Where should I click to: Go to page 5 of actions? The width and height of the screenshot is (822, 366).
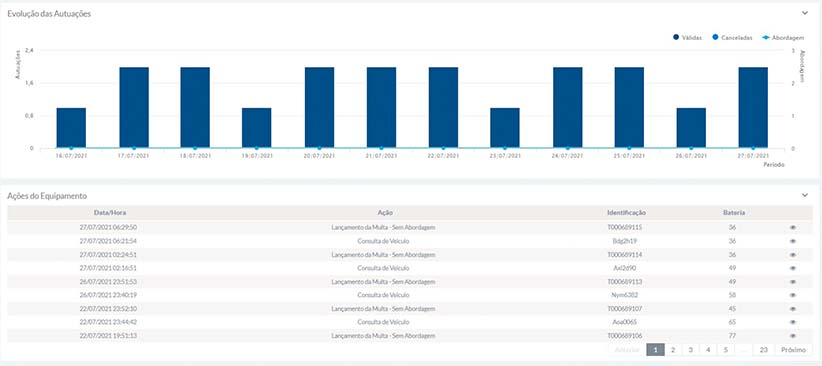point(726,350)
